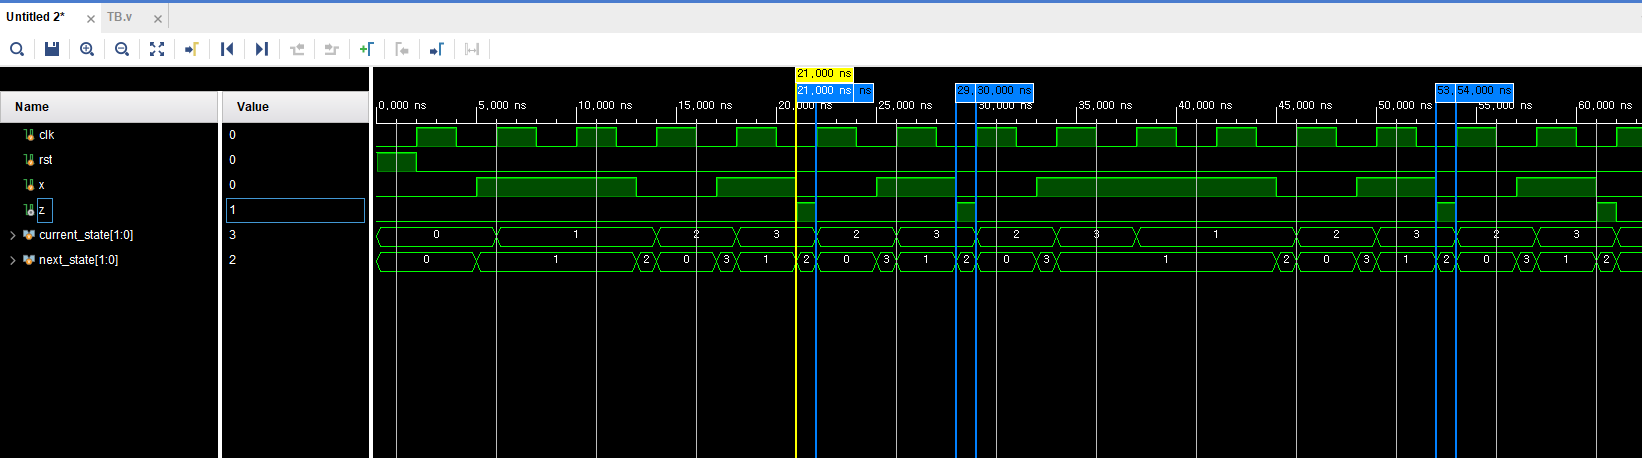Click the next_state value 2 cell

pos(295,260)
